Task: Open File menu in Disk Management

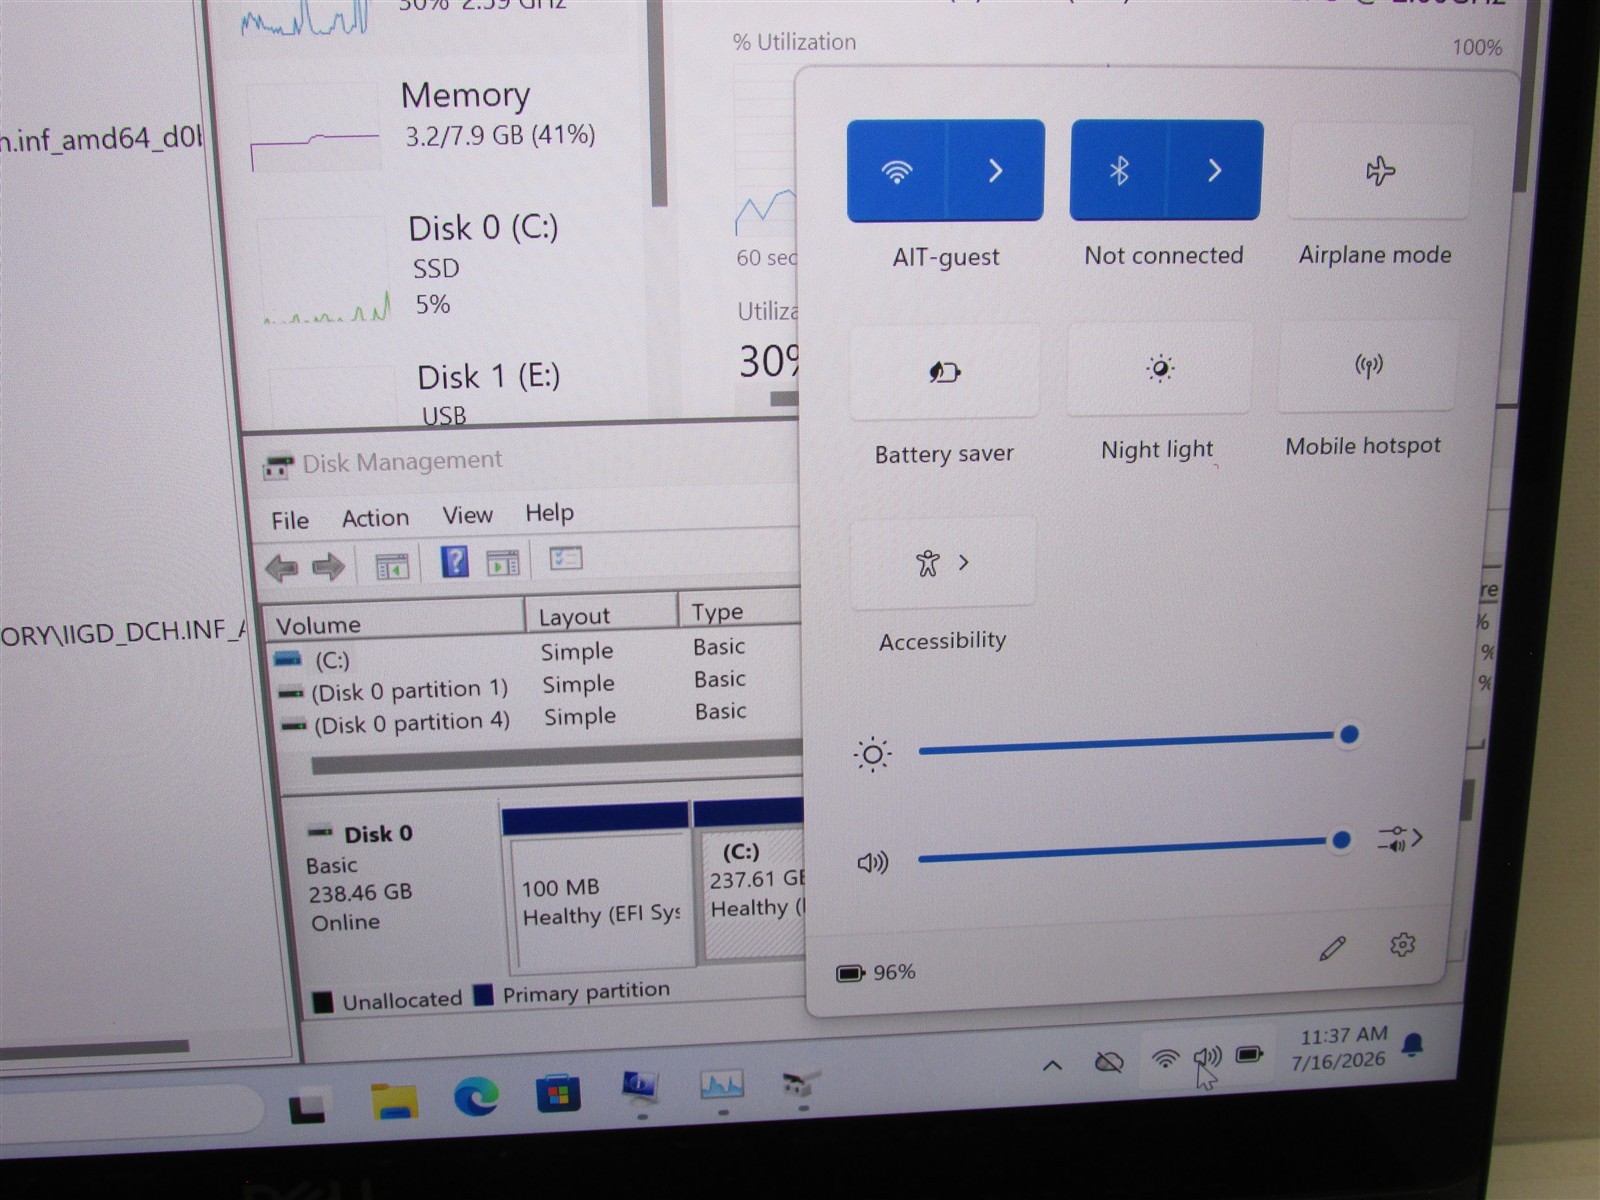Action: pyautogui.click(x=290, y=521)
